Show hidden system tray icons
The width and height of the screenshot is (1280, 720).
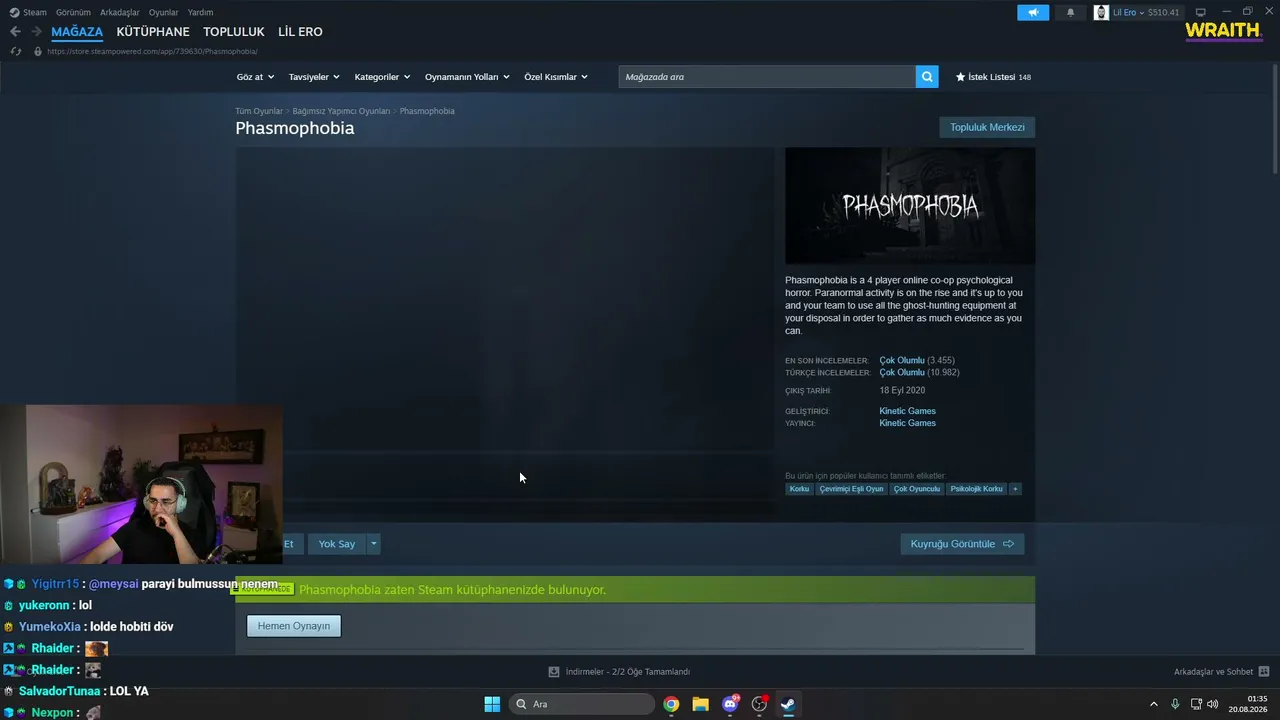click(x=1154, y=704)
